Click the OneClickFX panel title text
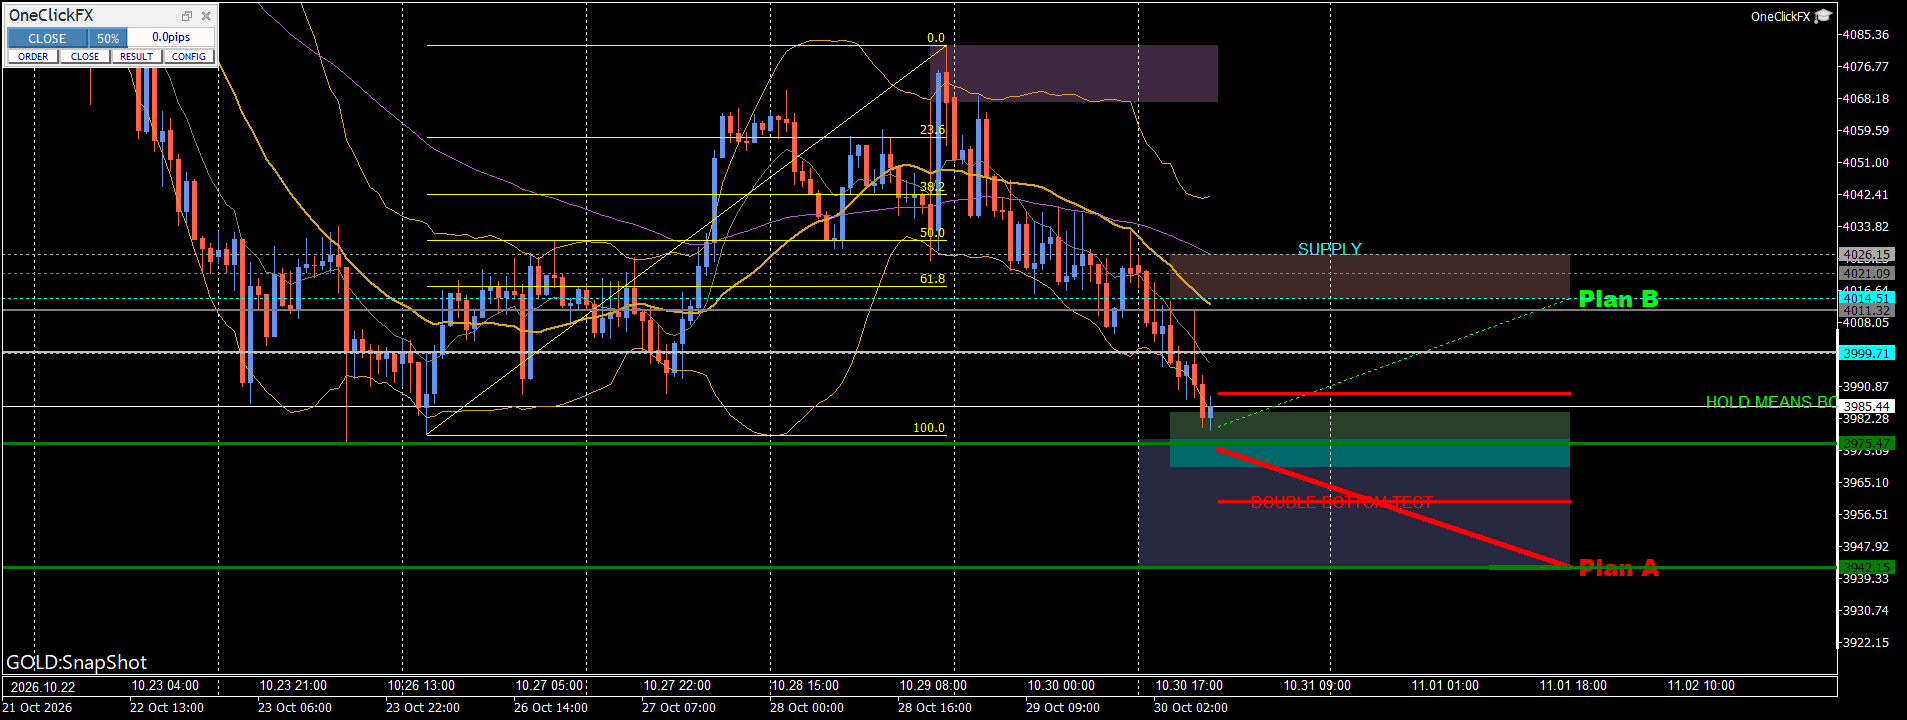Viewport: 1907px width, 720px height. coord(51,15)
